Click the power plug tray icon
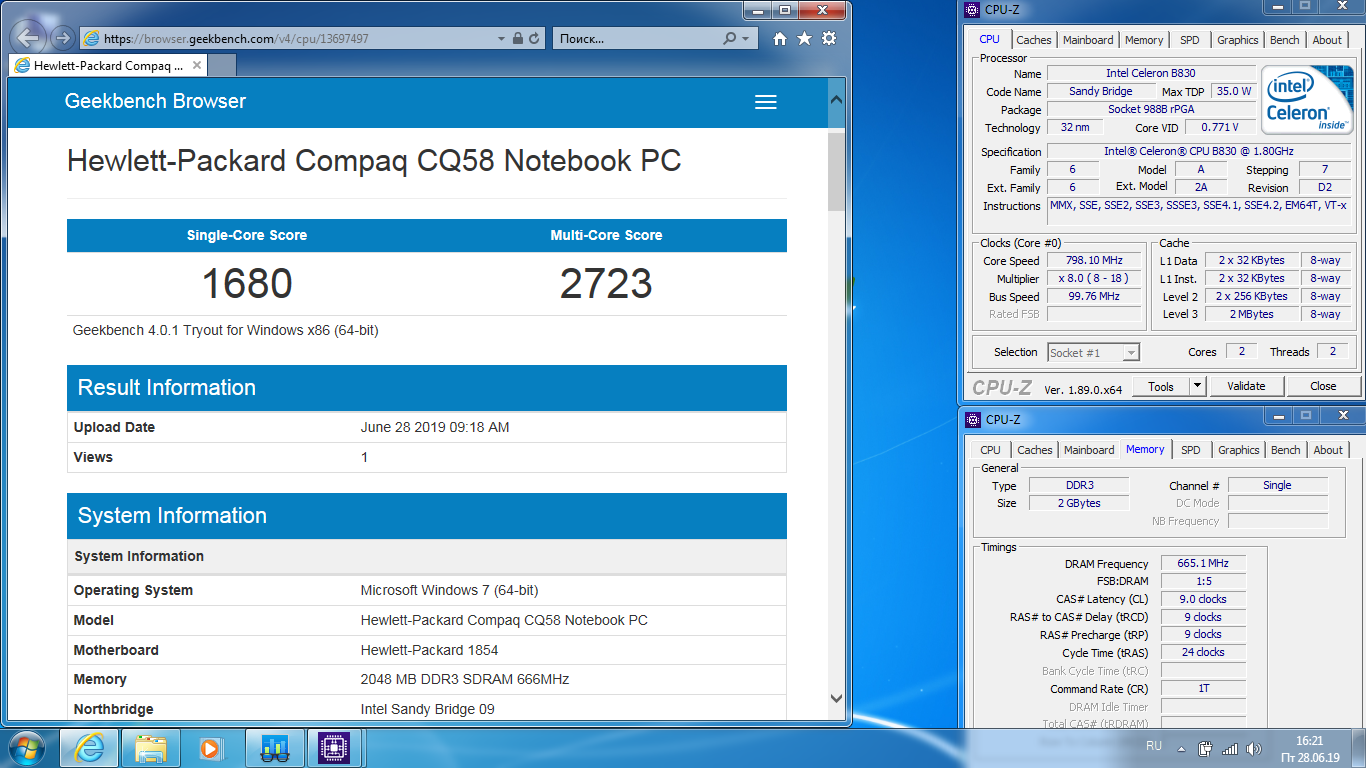 pyautogui.click(x=1206, y=748)
